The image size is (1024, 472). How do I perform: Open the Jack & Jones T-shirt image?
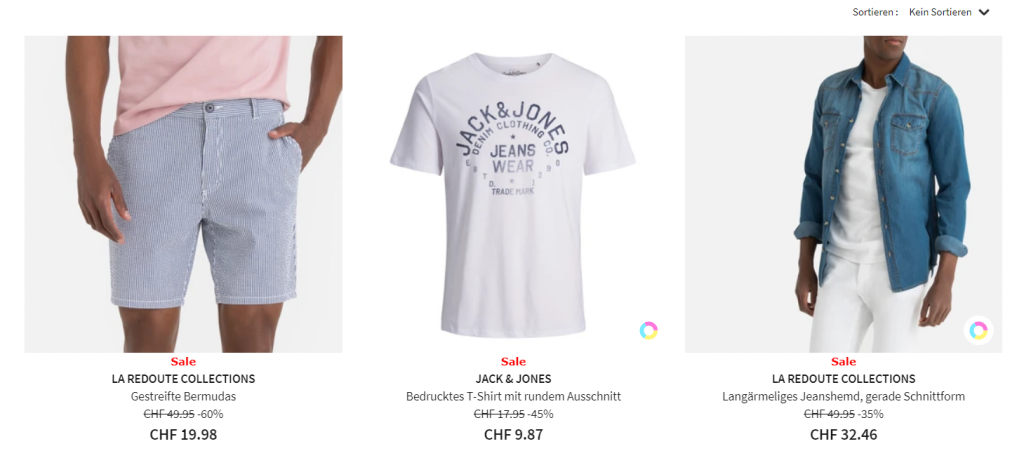point(513,194)
